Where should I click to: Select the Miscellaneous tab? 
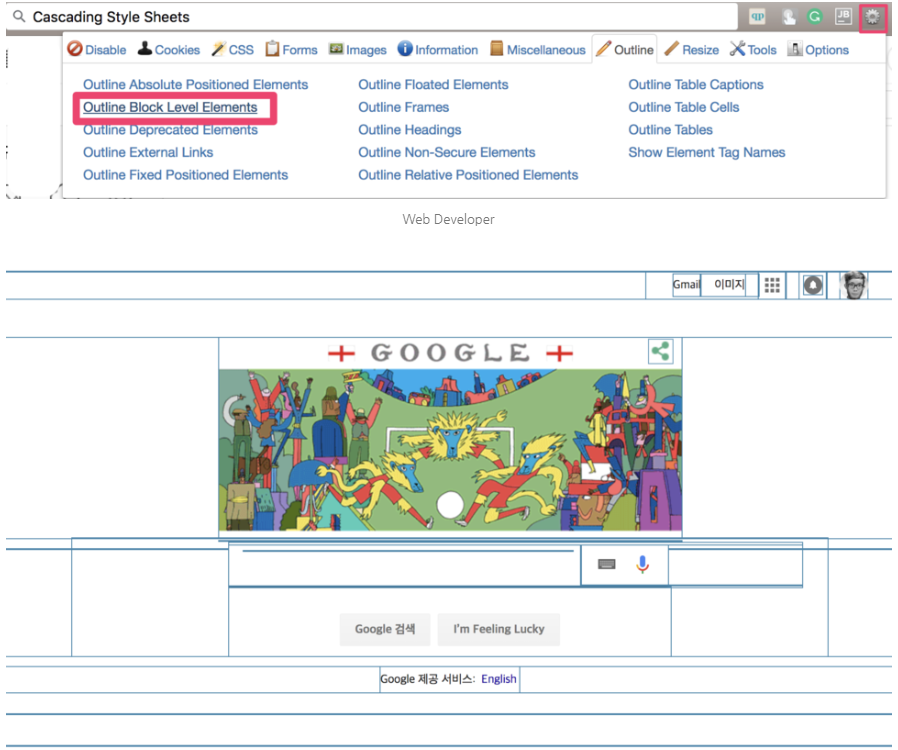(x=538, y=50)
